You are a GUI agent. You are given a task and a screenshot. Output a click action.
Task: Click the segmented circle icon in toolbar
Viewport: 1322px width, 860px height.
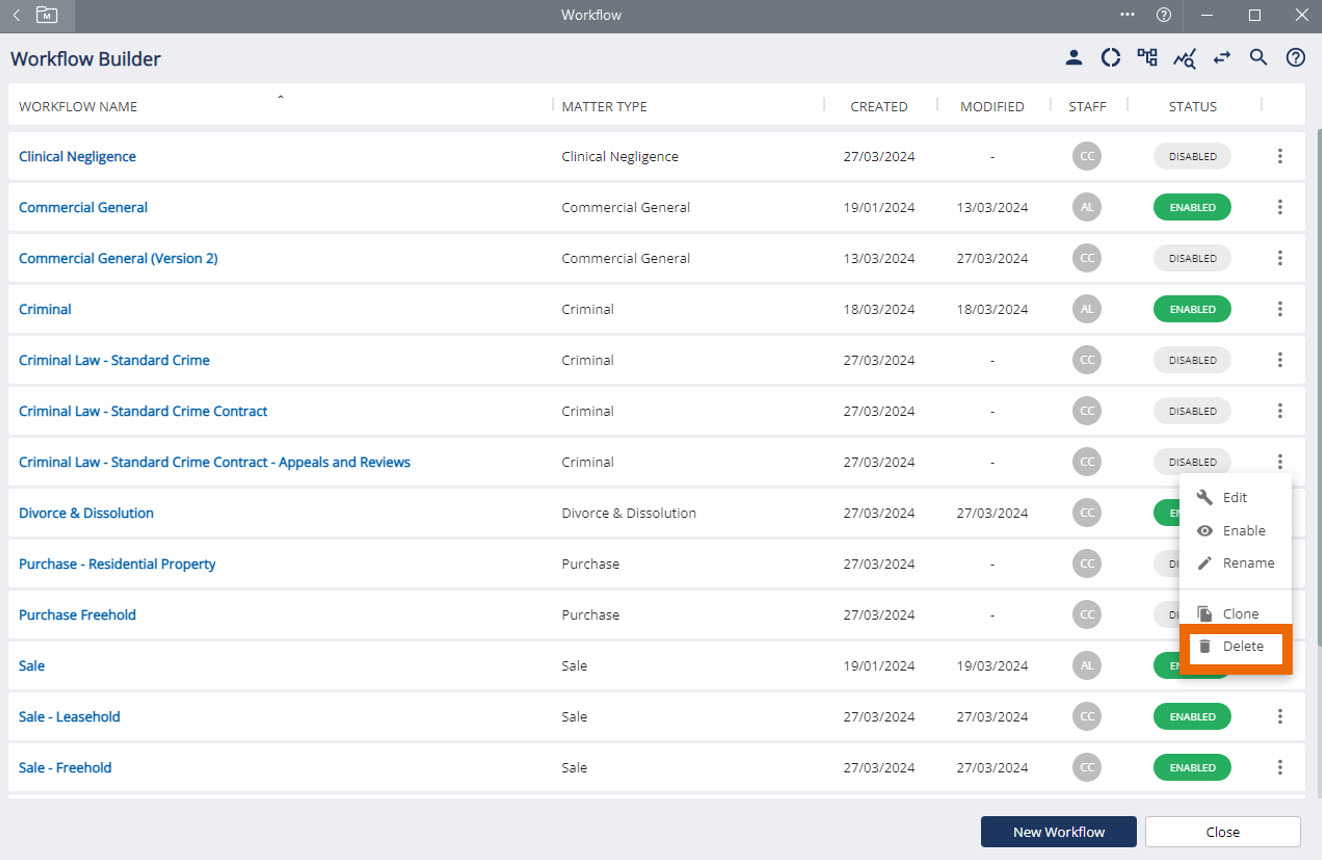[x=1111, y=58]
